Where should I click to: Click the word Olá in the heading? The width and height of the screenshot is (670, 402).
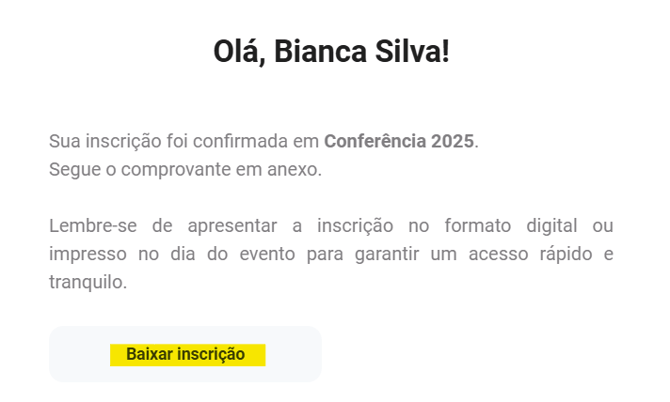tap(237, 52)
